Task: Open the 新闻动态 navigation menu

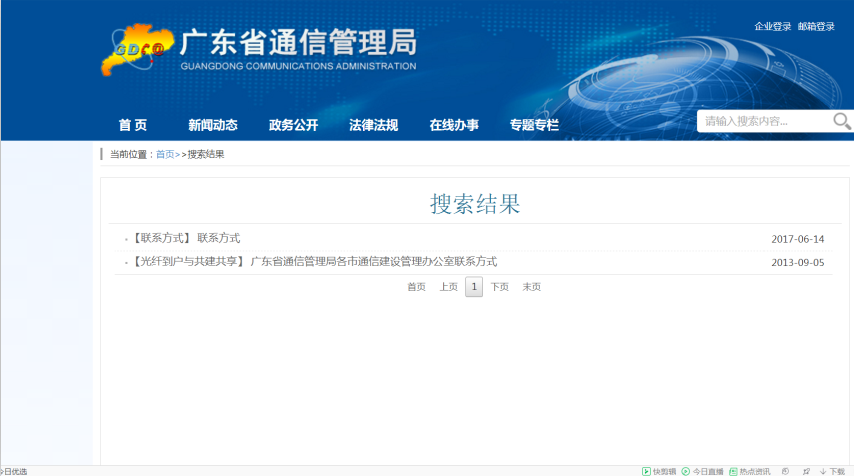Action: pos(213,125)
